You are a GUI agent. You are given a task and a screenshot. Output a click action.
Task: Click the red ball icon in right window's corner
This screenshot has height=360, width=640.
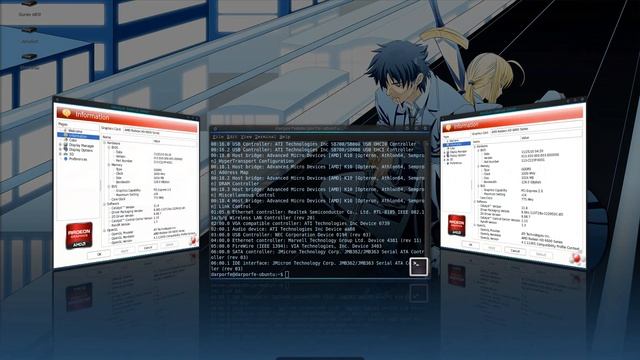click(x=576, y=258)
